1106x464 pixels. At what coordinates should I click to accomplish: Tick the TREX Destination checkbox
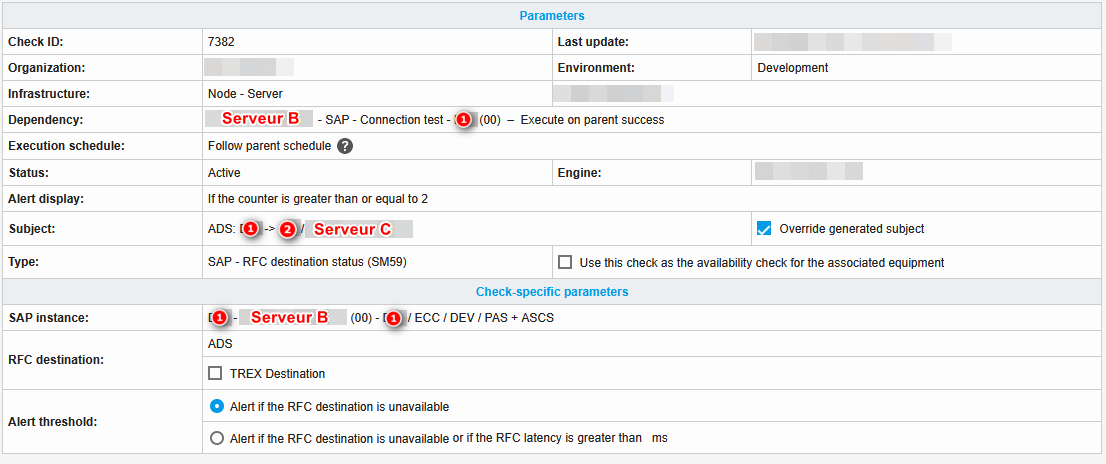(215, 374)
